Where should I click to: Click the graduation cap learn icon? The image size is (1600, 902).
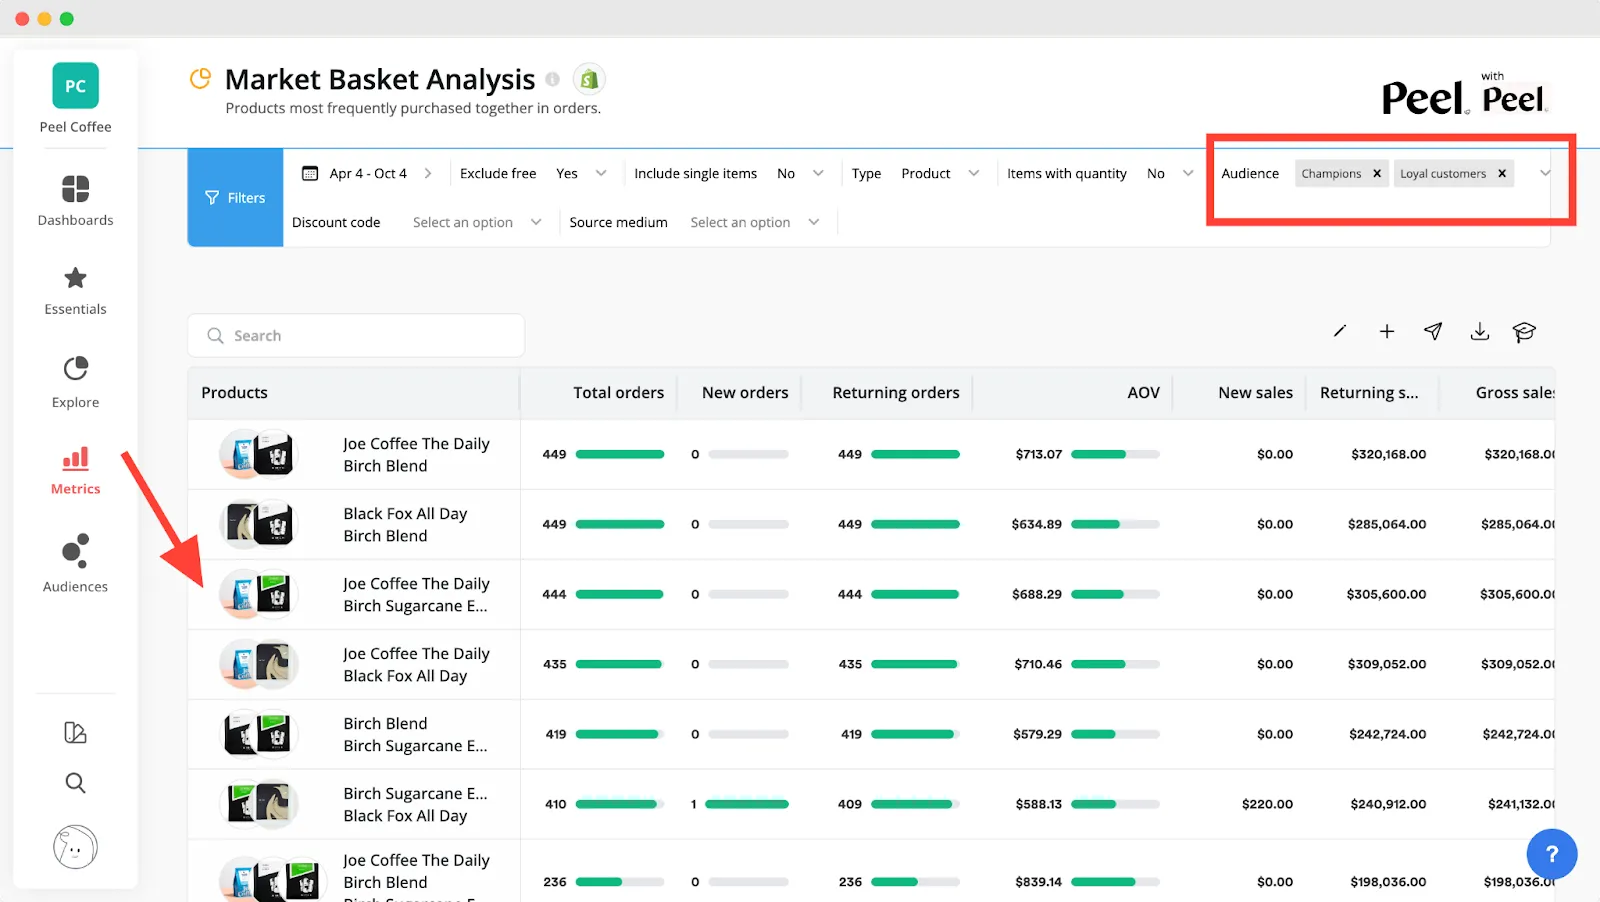[x=1524, y=332]
